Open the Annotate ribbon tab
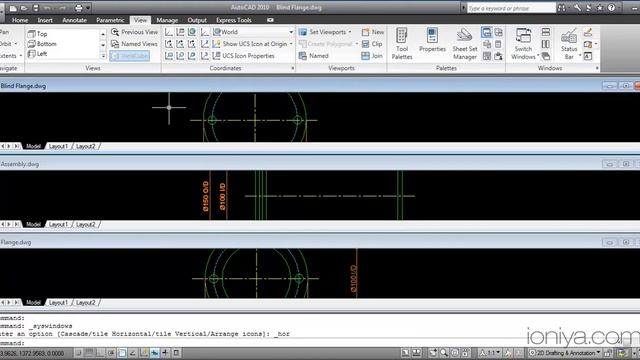 coord(74,20)
